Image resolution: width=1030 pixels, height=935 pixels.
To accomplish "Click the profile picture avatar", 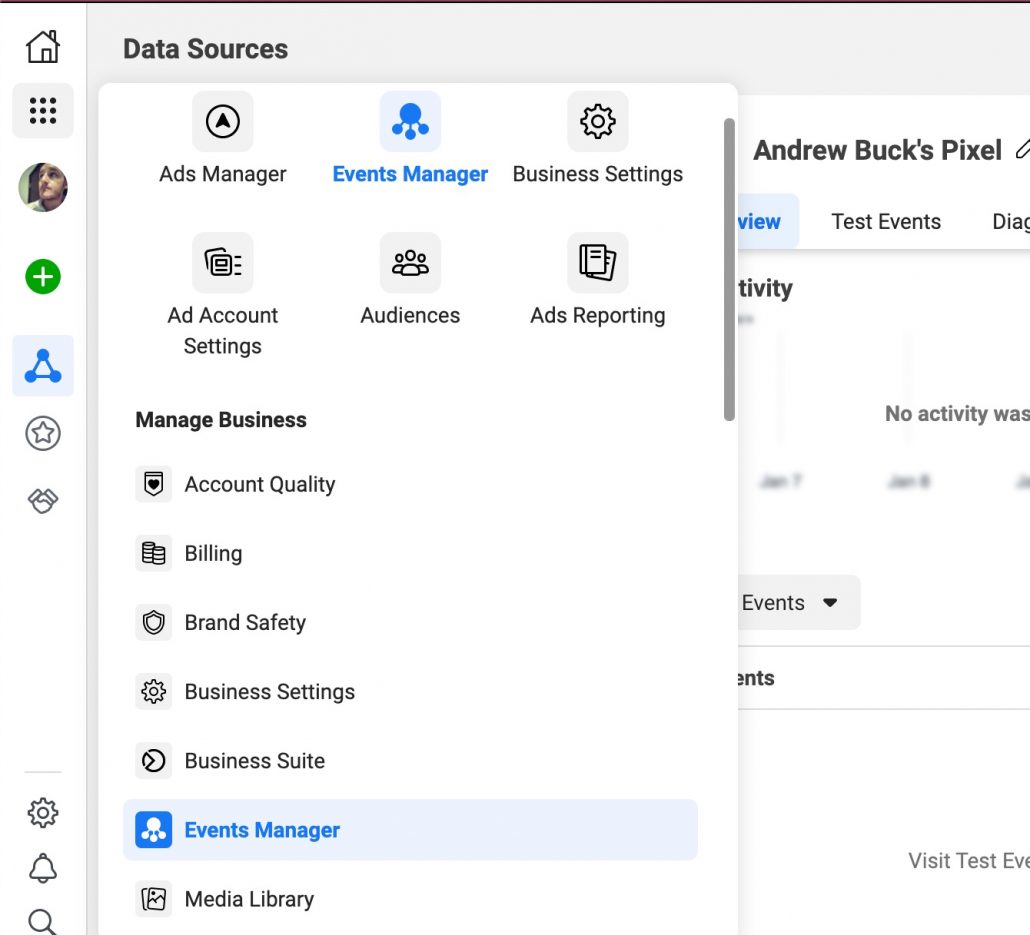I will 43,188.
